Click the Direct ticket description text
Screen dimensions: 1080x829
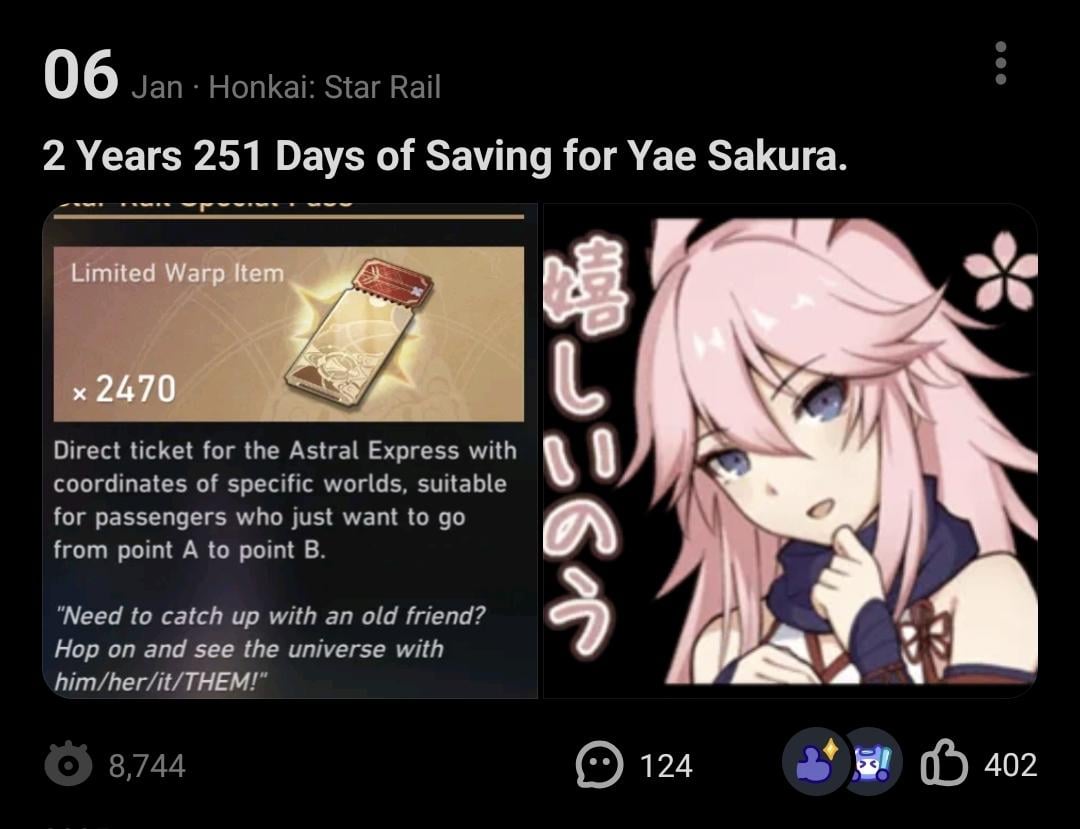point(285,500)
